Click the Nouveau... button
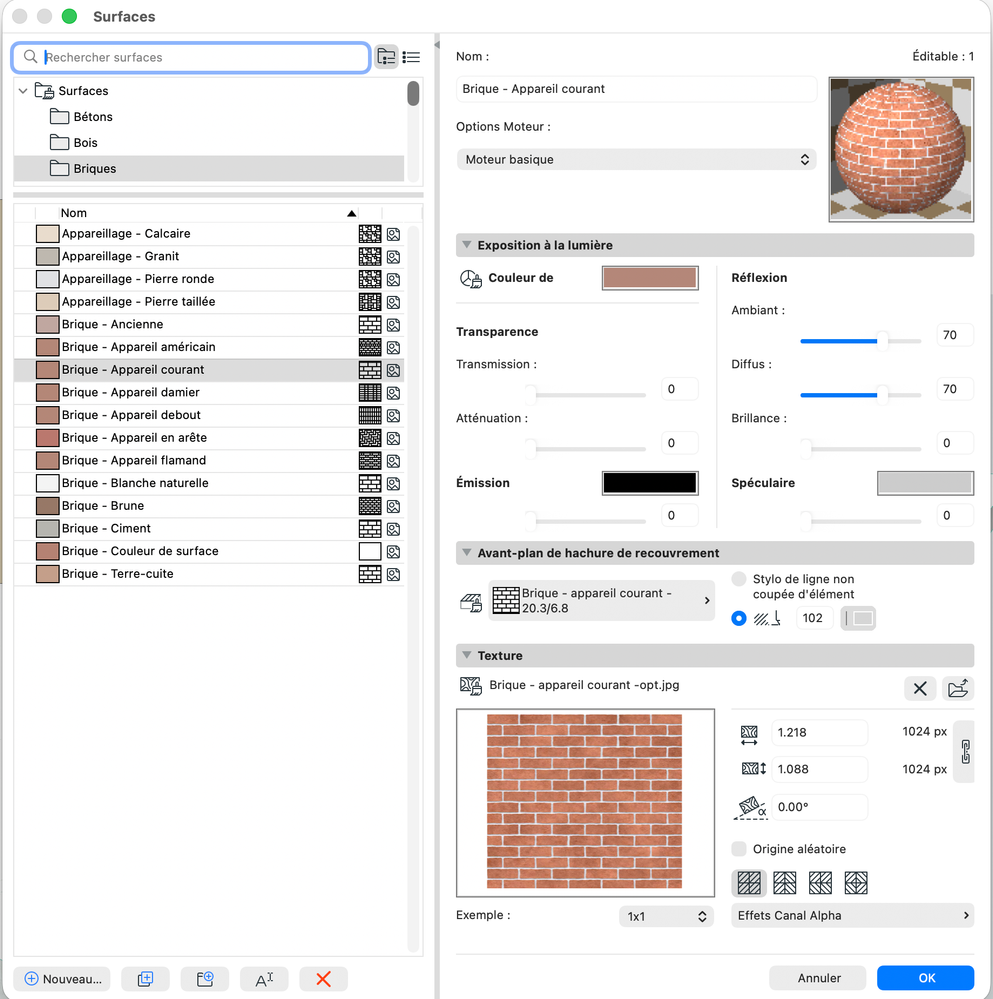The height and width of the screenshot is (999, 993). (62, 979)
